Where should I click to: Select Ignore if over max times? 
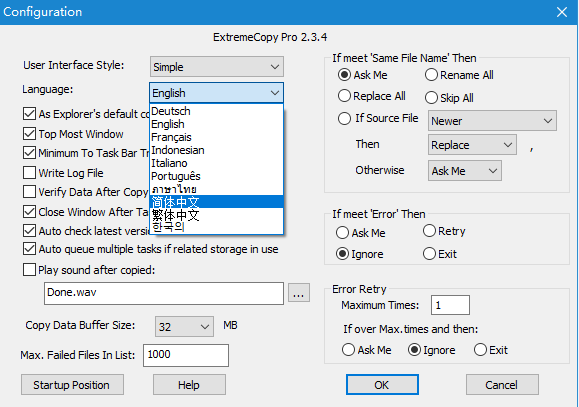(414, 350)
